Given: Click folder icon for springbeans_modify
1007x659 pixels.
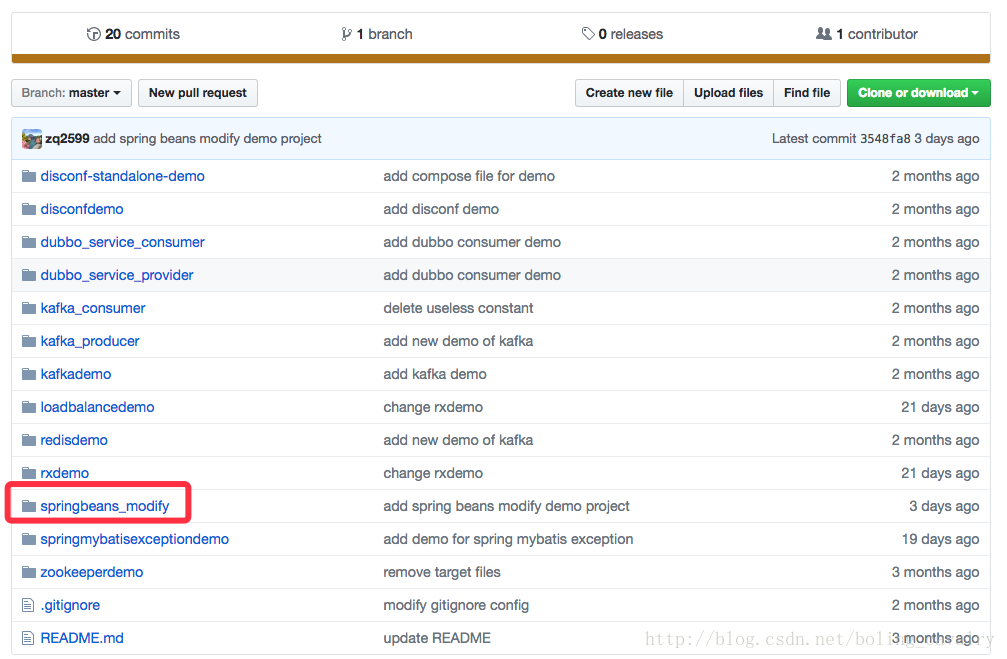Looking at the screenshot, I should [29, 506].
